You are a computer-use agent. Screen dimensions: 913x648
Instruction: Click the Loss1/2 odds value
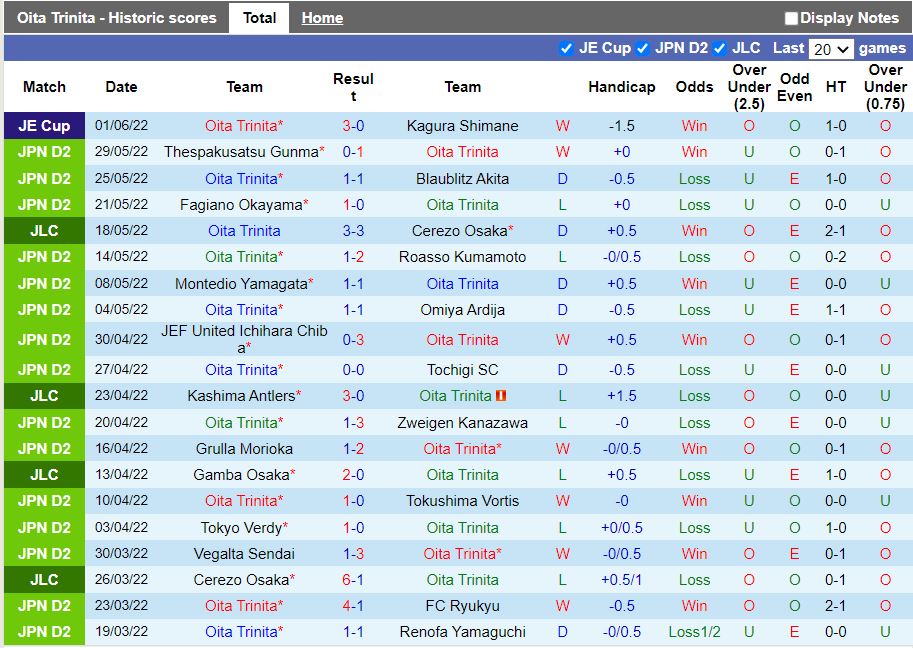[x=694, y=632]
